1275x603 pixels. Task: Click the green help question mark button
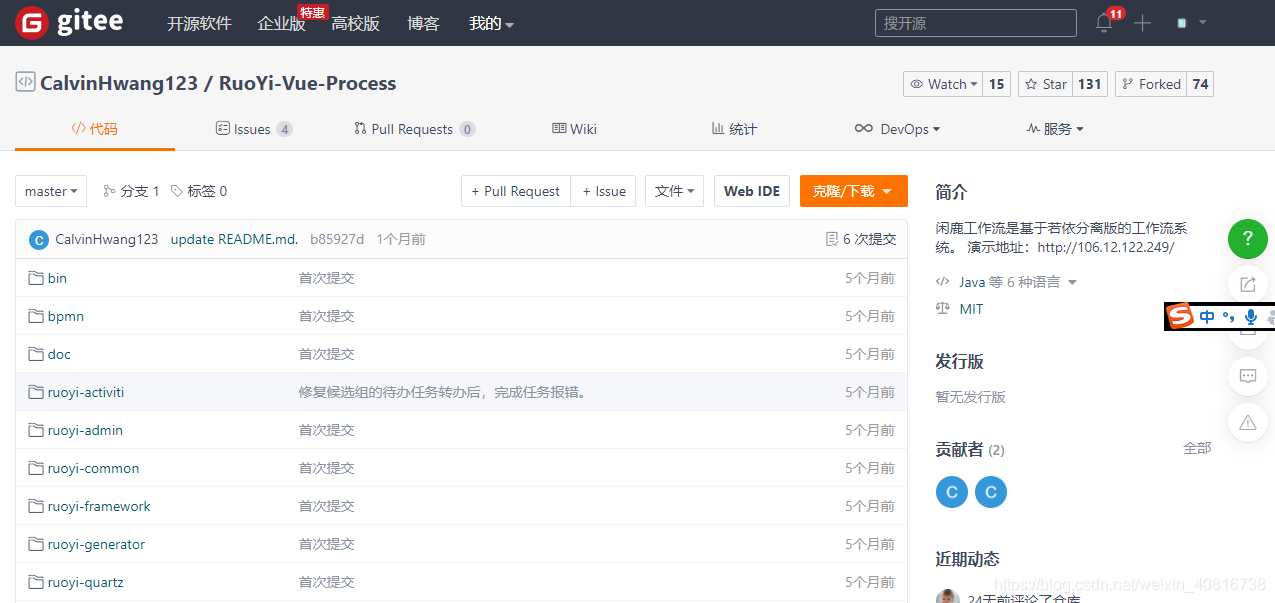tap(1247, 238)
